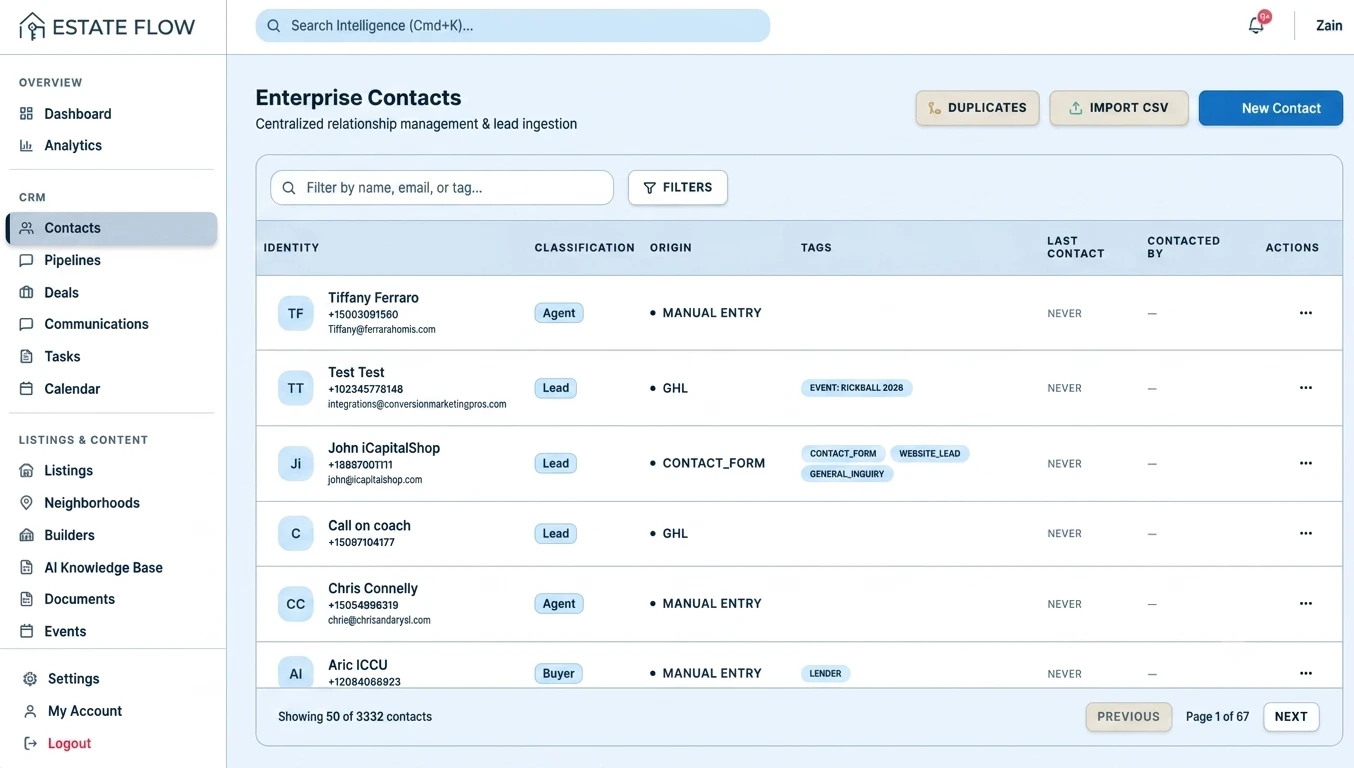Click the Settings gear icon
Image resolution: width=1354 pixels, height=768 pixels.
[30, 679]
